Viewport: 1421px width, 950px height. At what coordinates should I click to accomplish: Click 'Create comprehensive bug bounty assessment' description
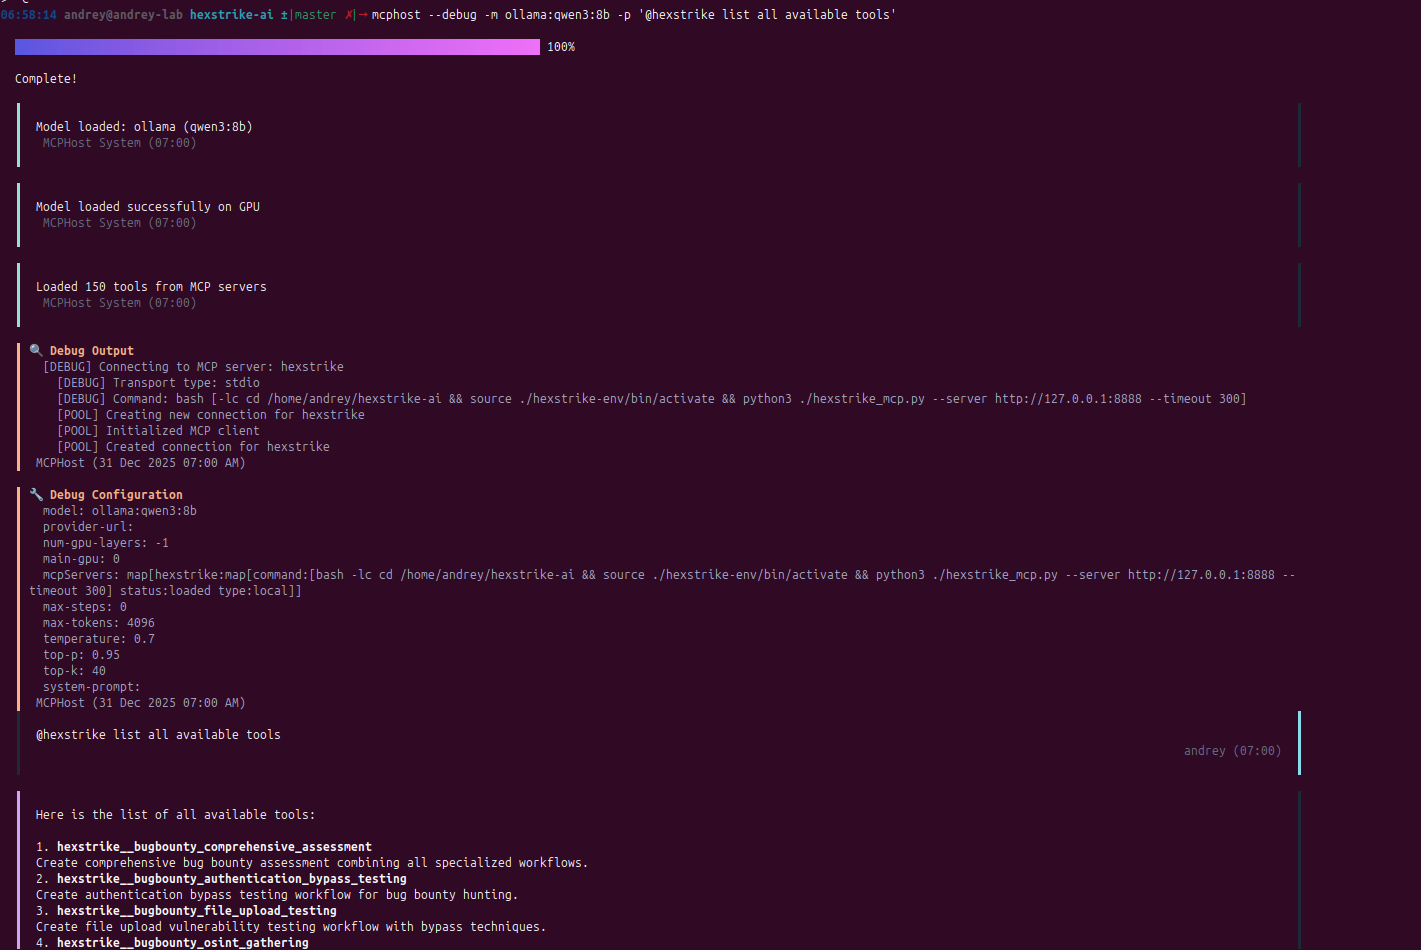pyautogui.click(x=312, y=863)
